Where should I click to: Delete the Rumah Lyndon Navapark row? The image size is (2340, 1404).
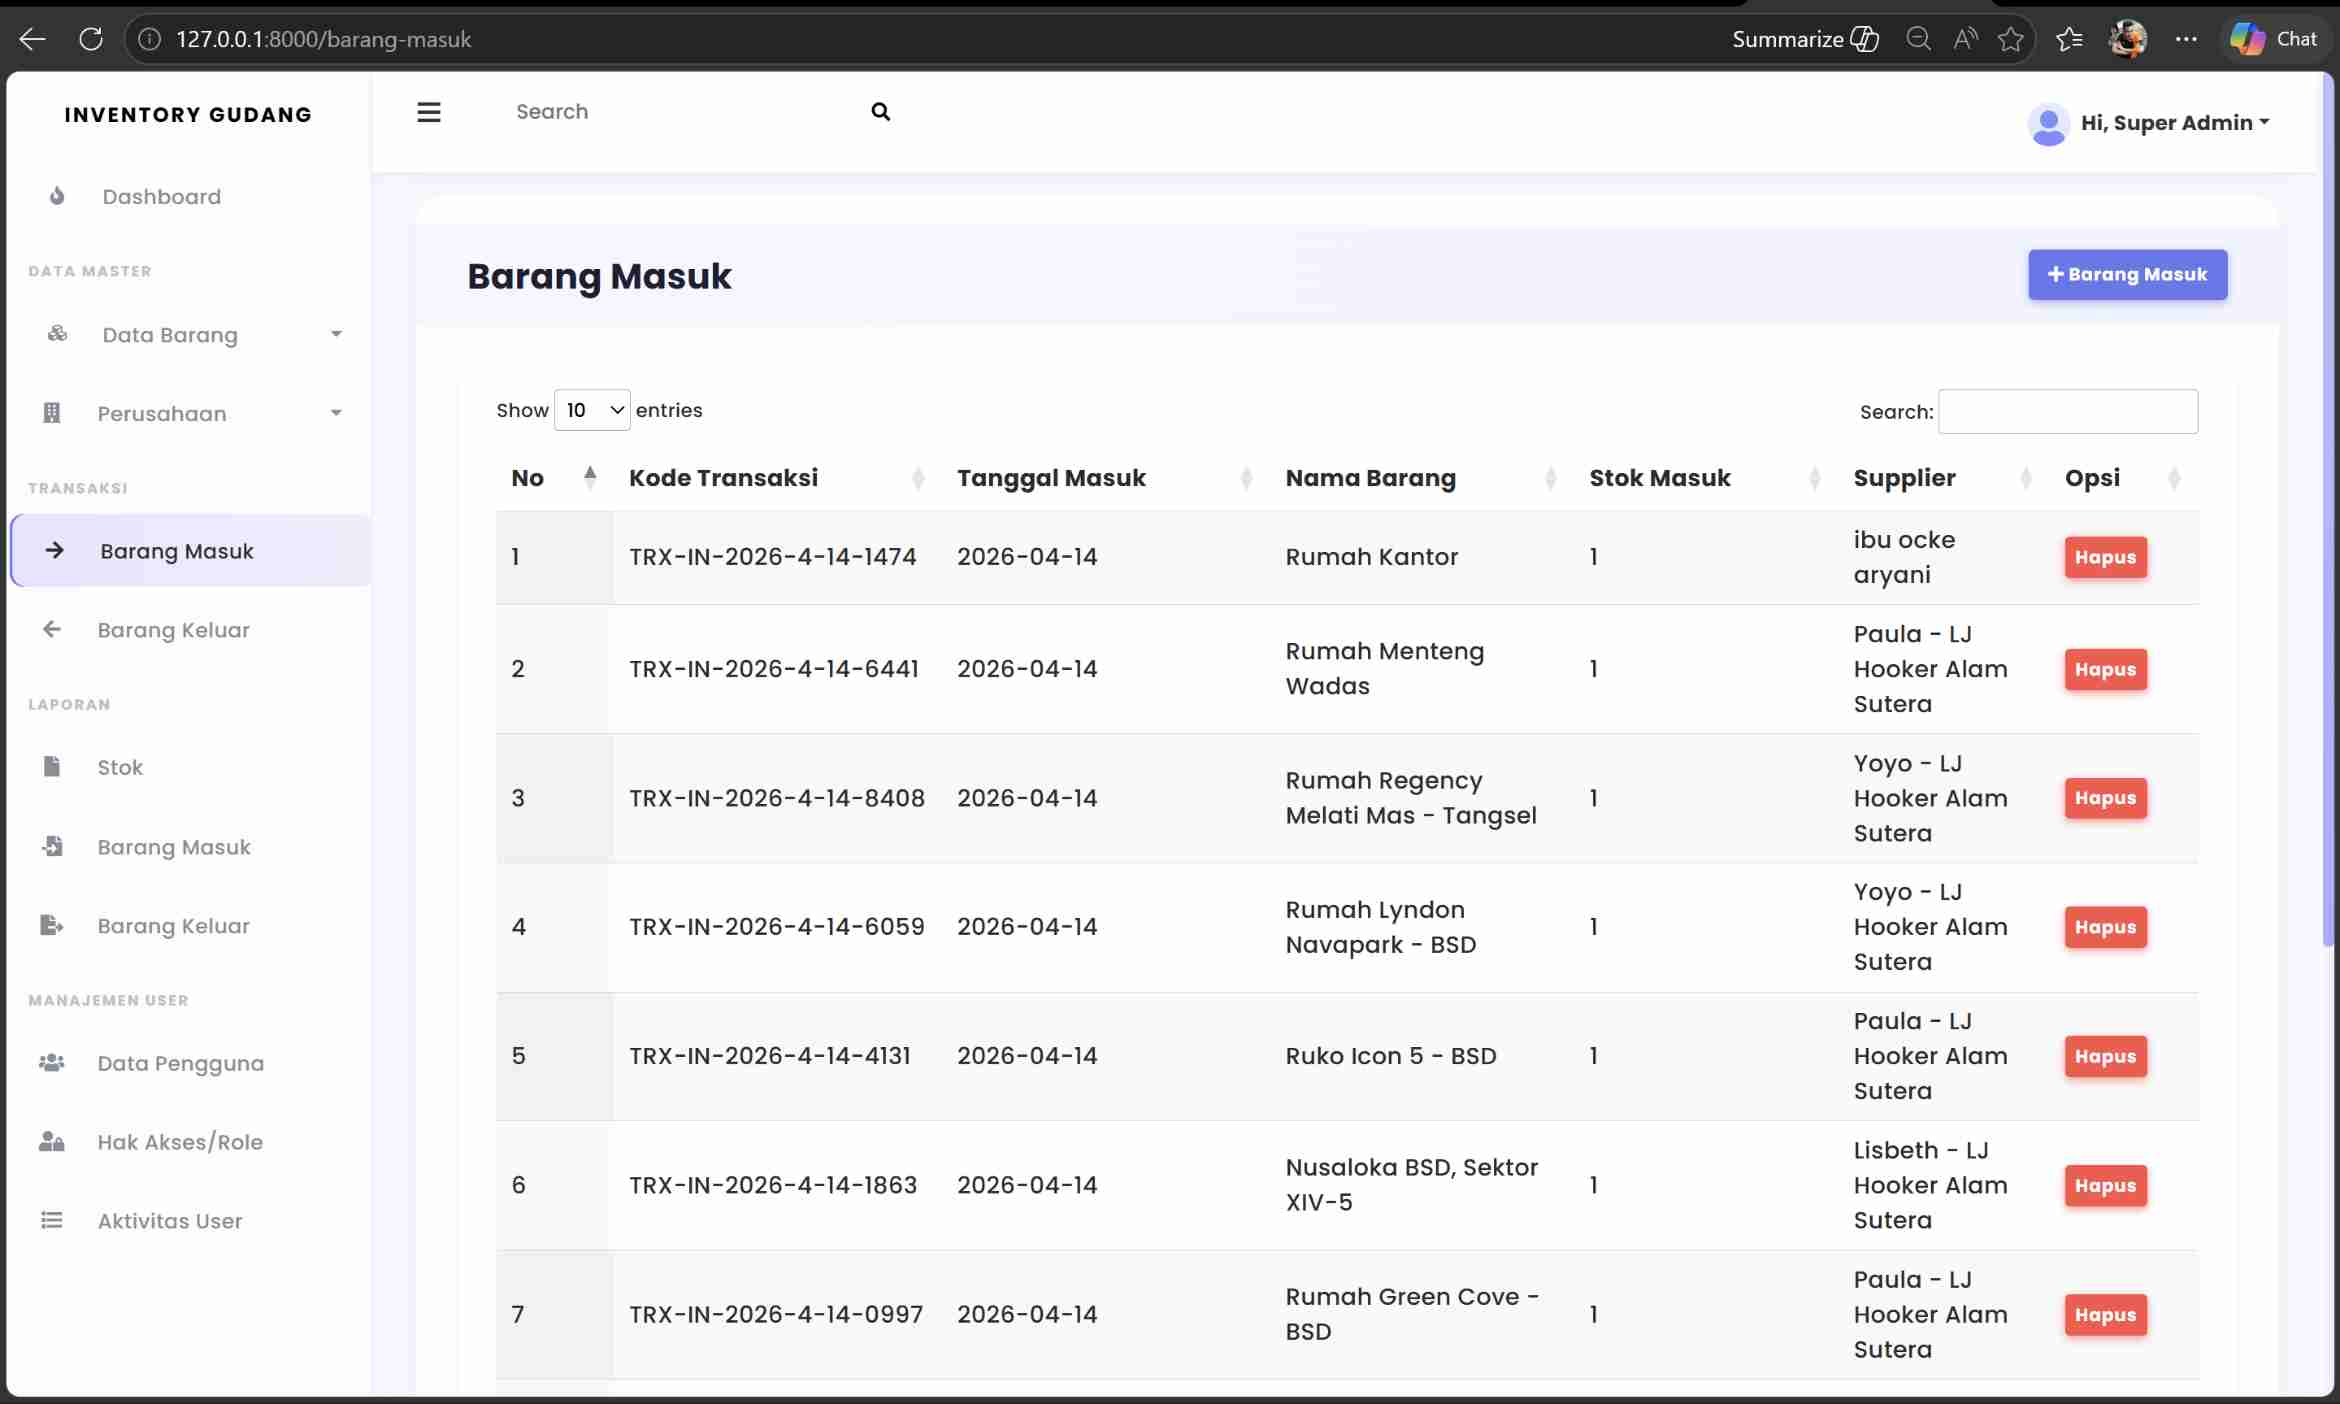click(x=2105, y=927)
